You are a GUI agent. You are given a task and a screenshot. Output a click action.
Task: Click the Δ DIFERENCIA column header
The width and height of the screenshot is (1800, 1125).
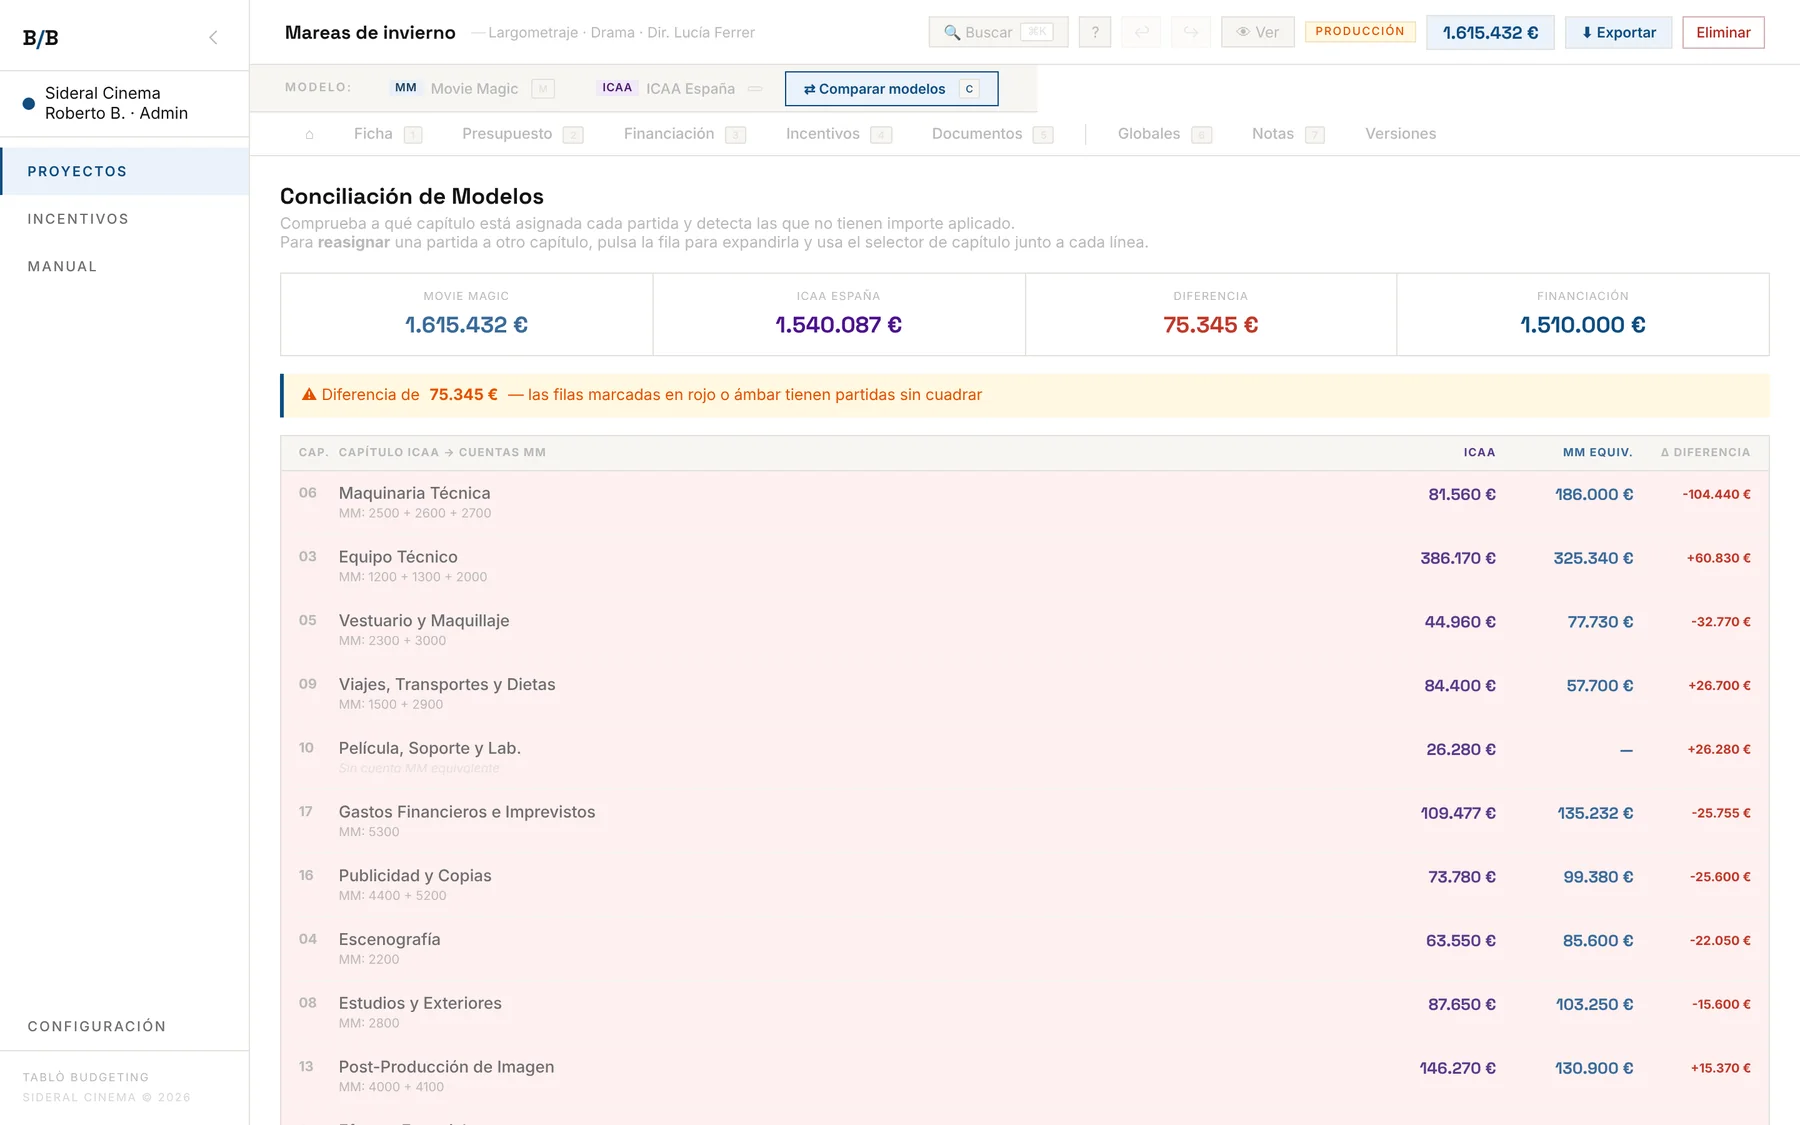click(1705, 453)
